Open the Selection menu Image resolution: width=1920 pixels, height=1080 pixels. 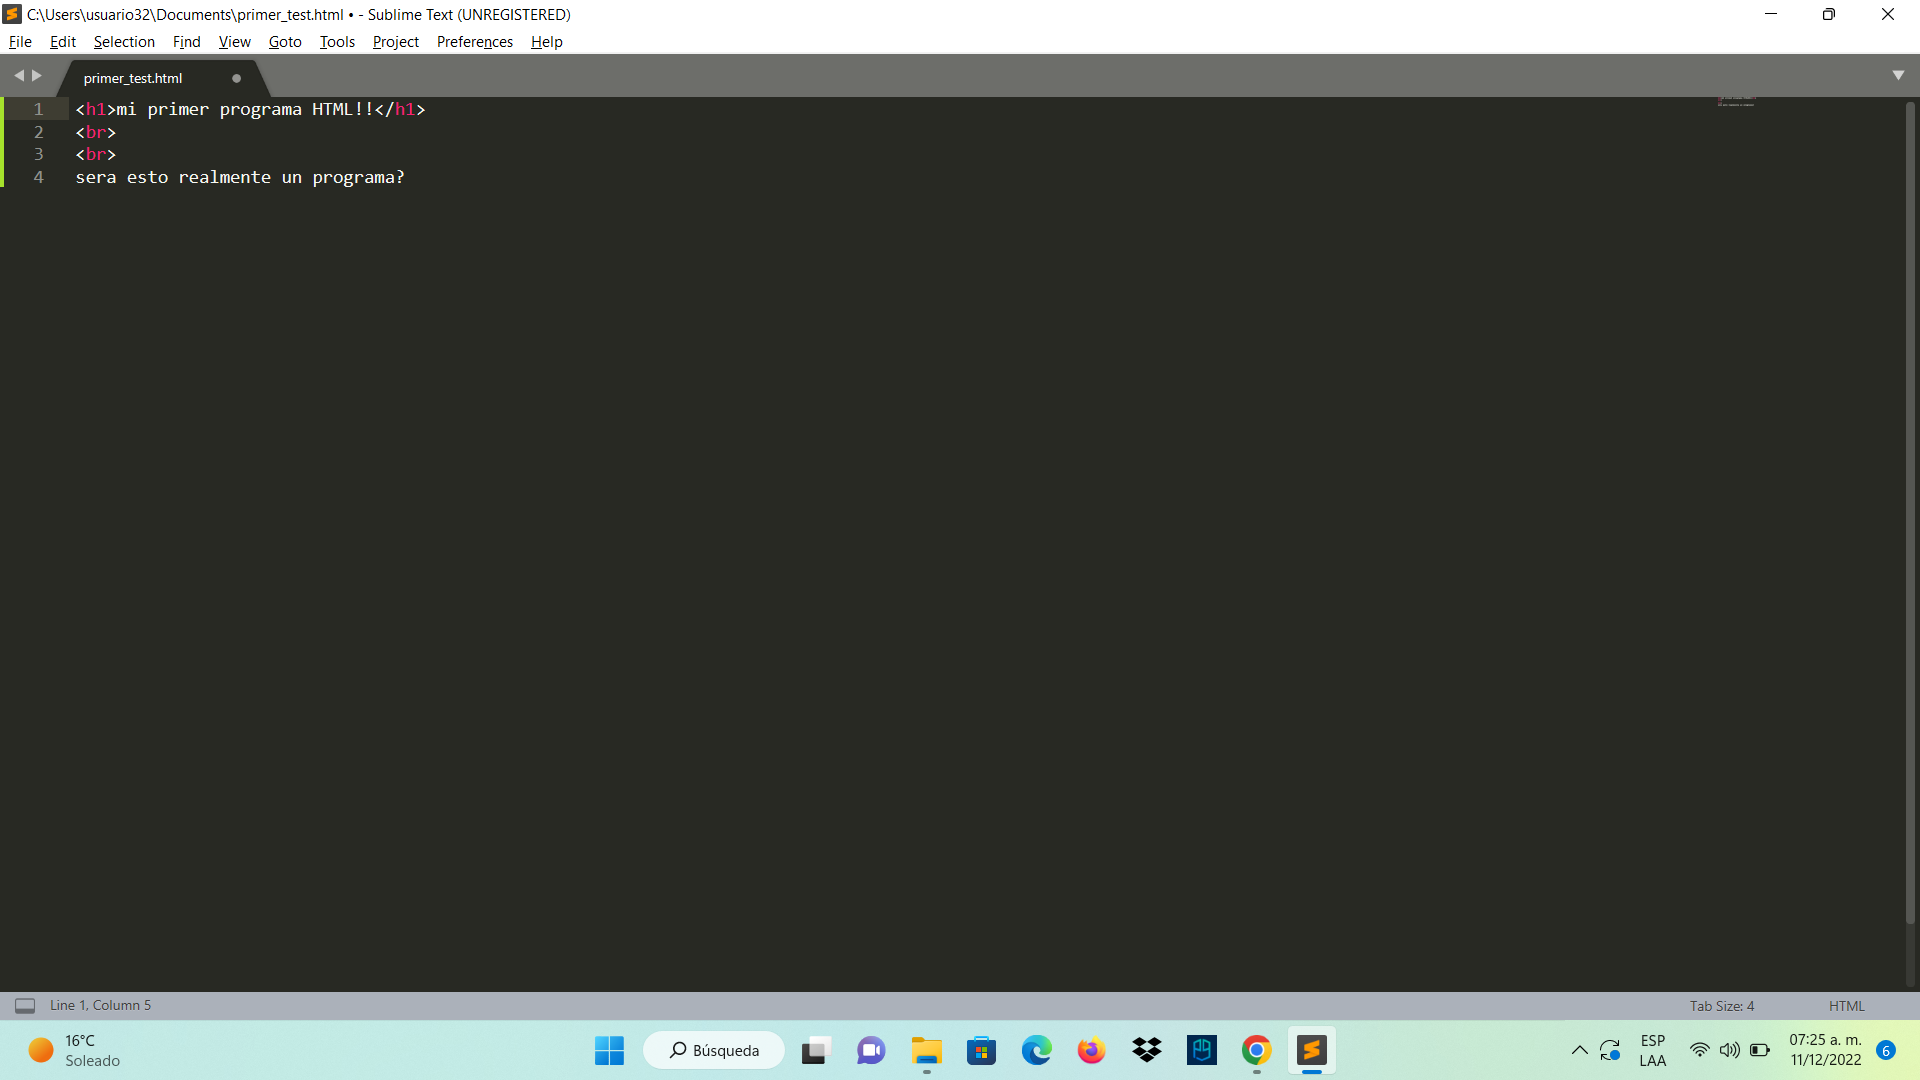124,42
